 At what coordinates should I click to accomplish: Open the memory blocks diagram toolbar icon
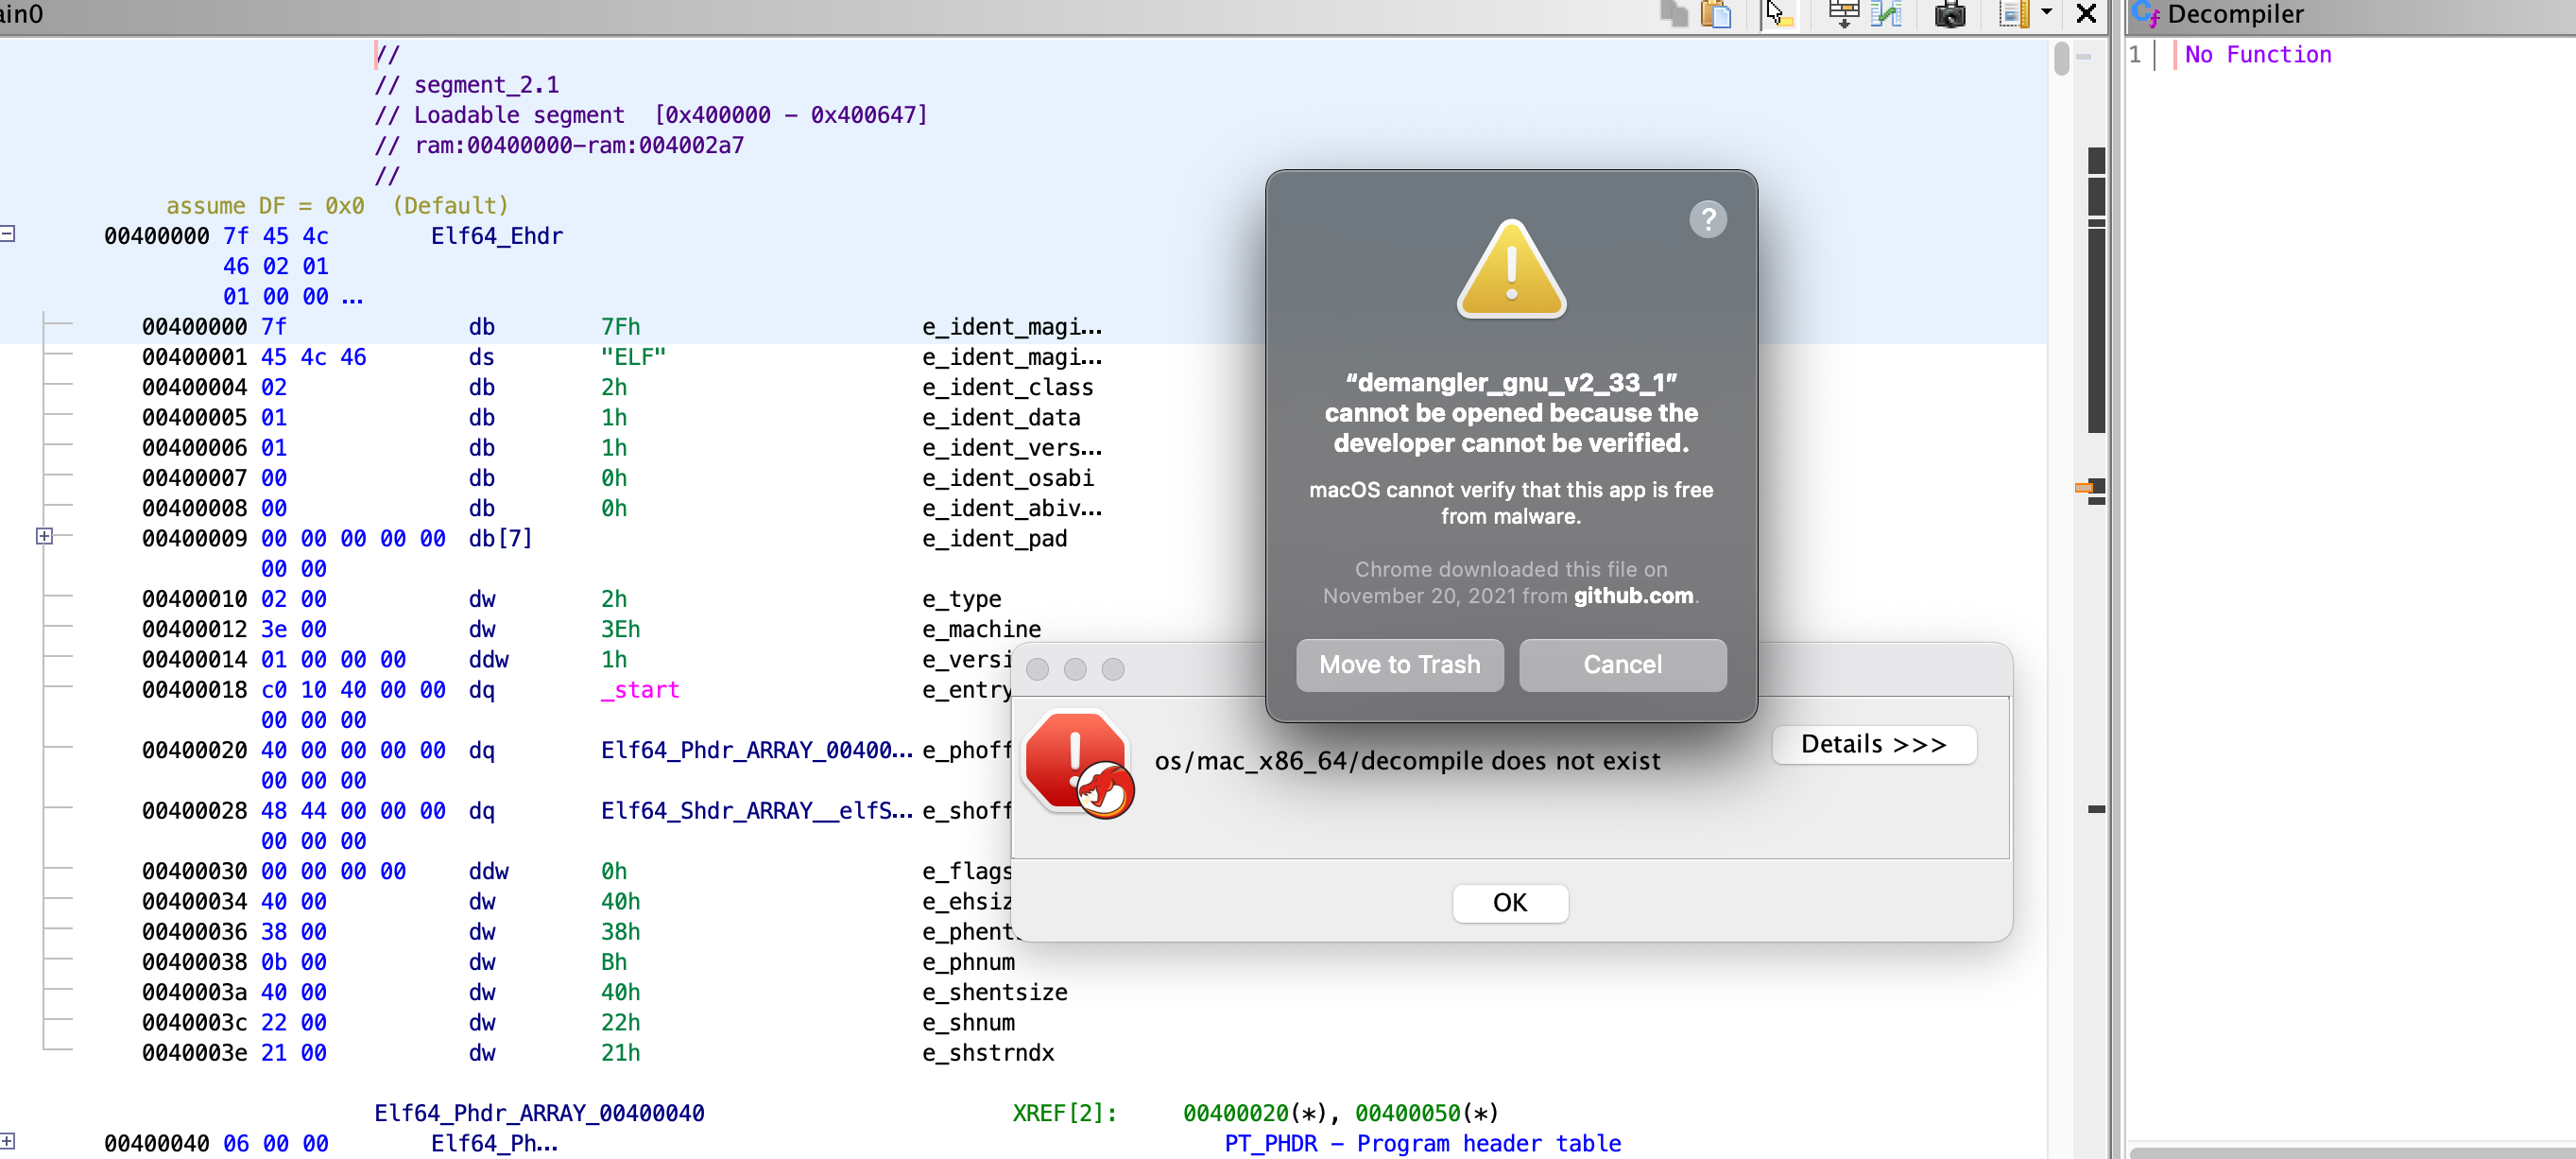[1843, 14]
